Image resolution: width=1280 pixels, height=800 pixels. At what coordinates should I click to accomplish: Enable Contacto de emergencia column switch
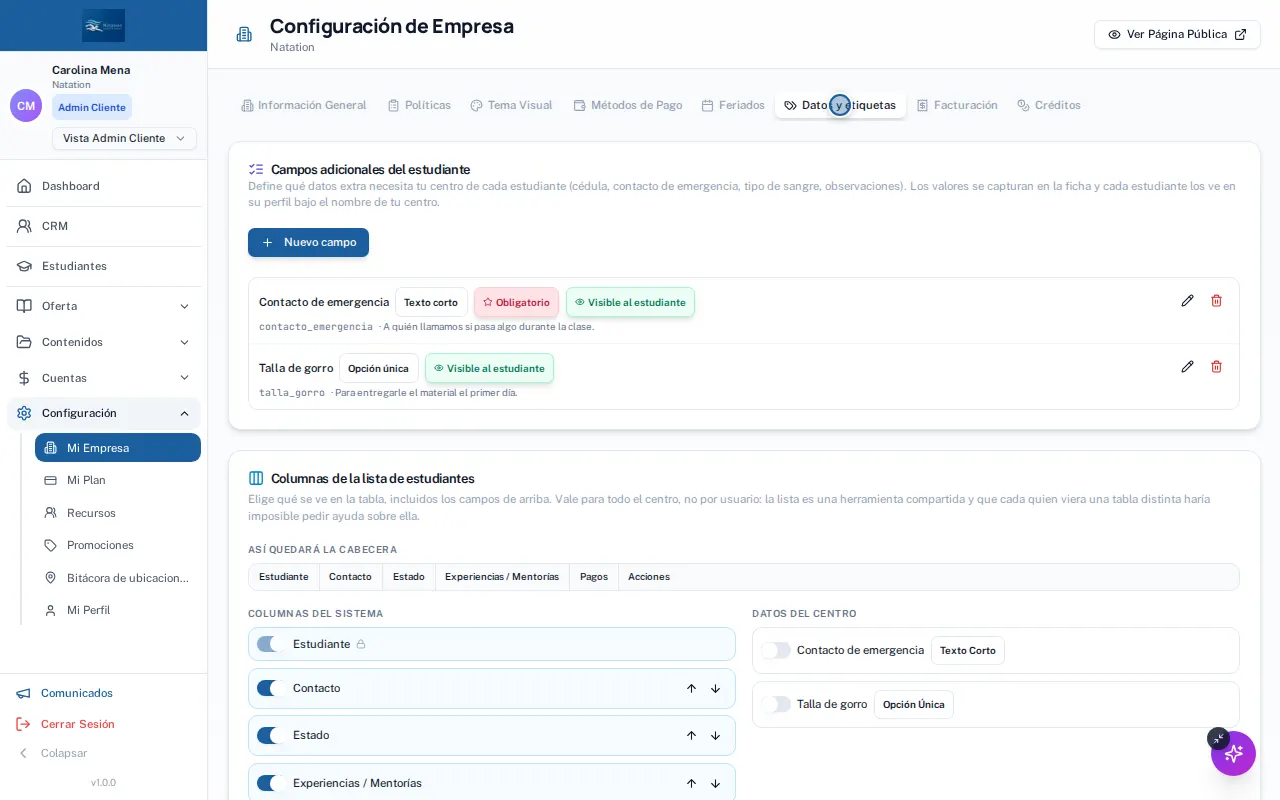[776, 650]
